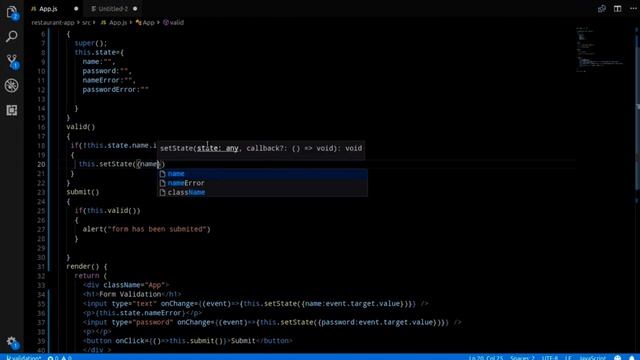Click src folder in the breadcrumb

pyautogui.click(x=86, y=22)
